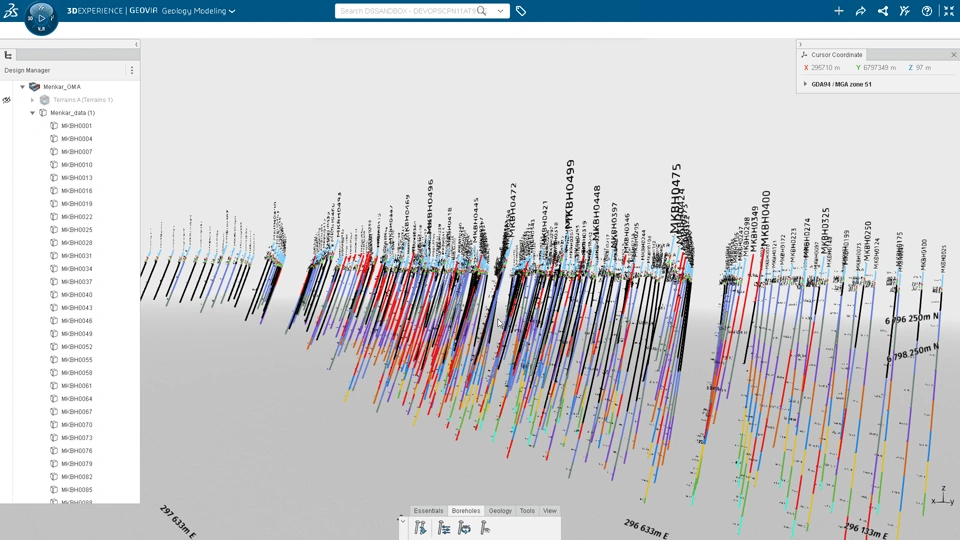Click the tag icon beside search
960x540 pixels.
521,11
